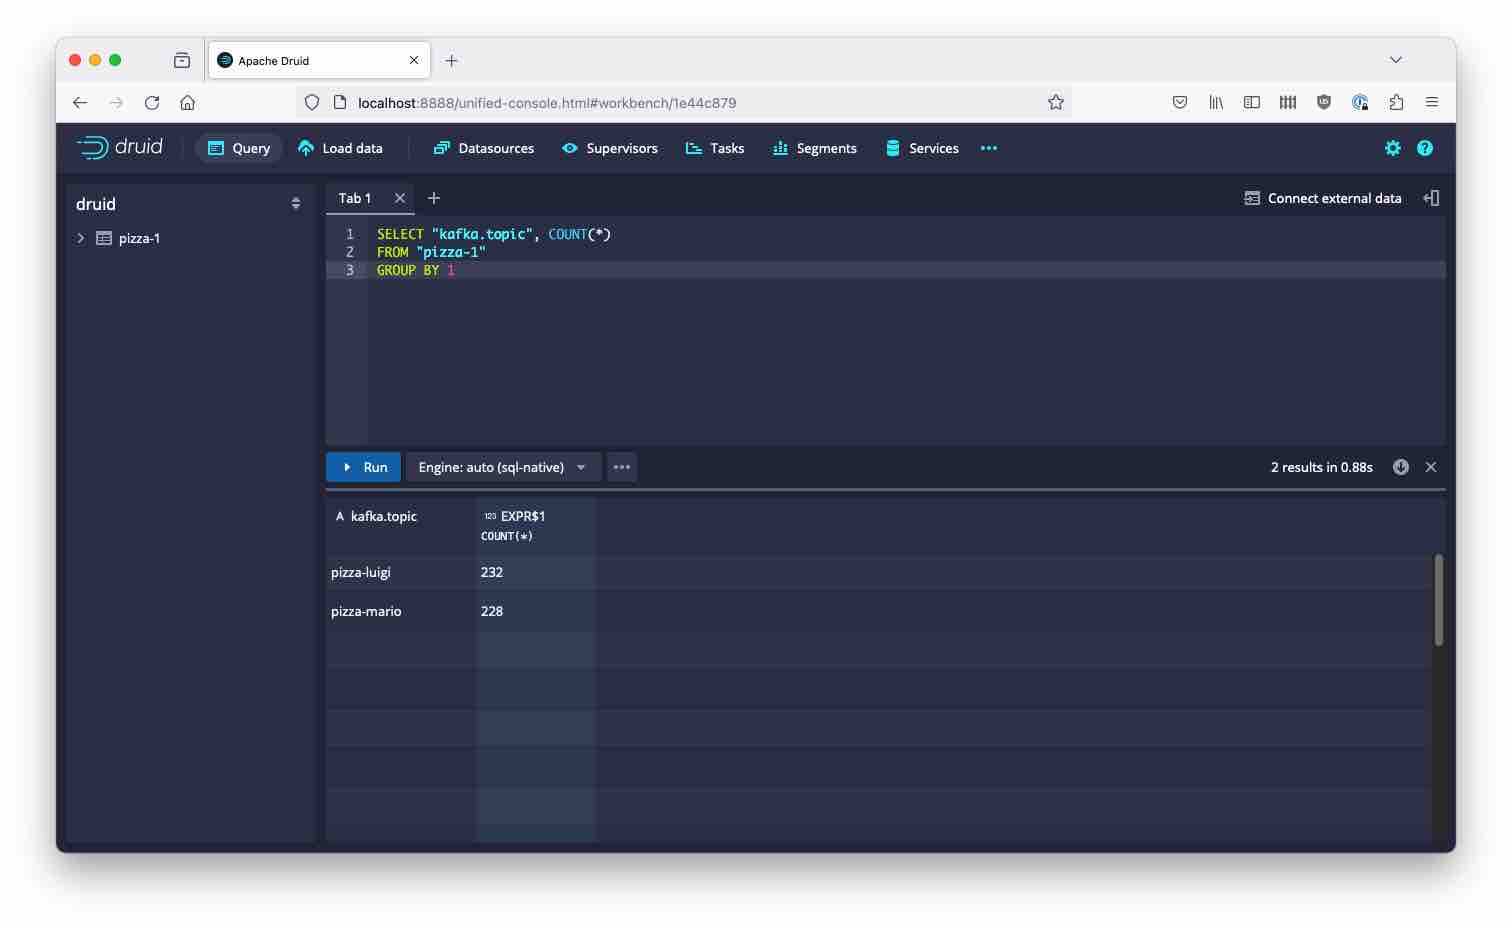The image size is (1512, 927).
Task: Collapse the side panel with arrow icon
Action: [x=1431, y=198]
